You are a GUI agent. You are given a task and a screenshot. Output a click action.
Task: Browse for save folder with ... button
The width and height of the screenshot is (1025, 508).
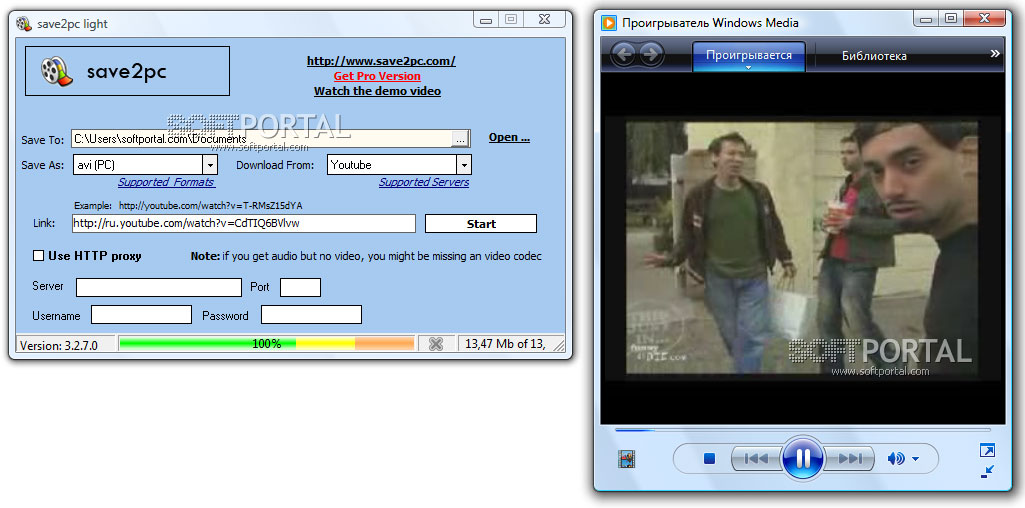460,139
